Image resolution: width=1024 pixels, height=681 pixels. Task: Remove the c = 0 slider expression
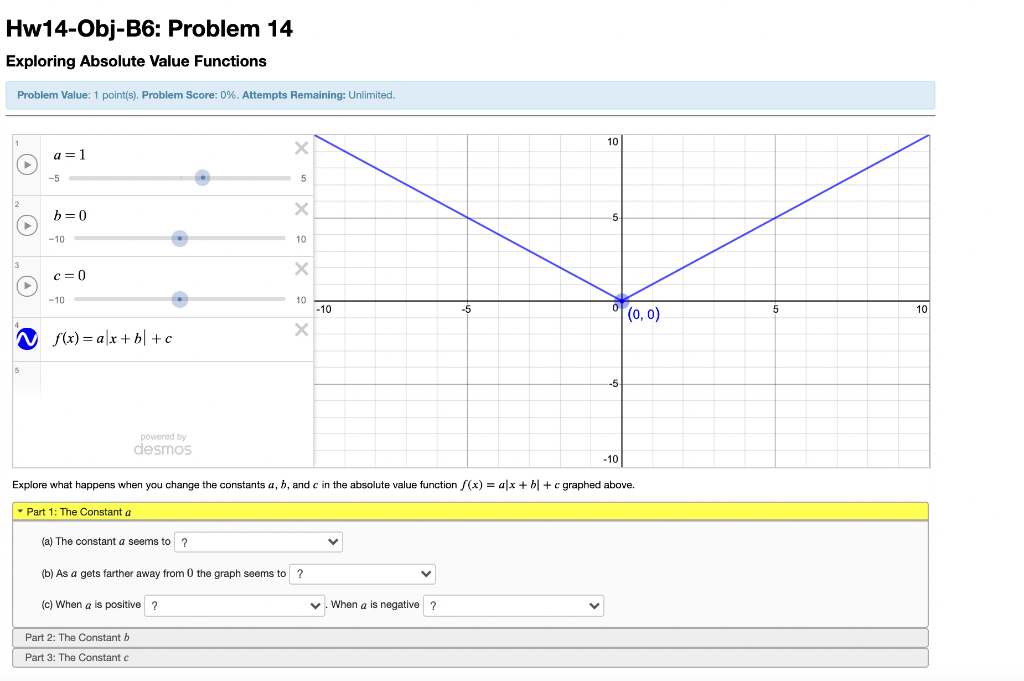coord(301,268)
